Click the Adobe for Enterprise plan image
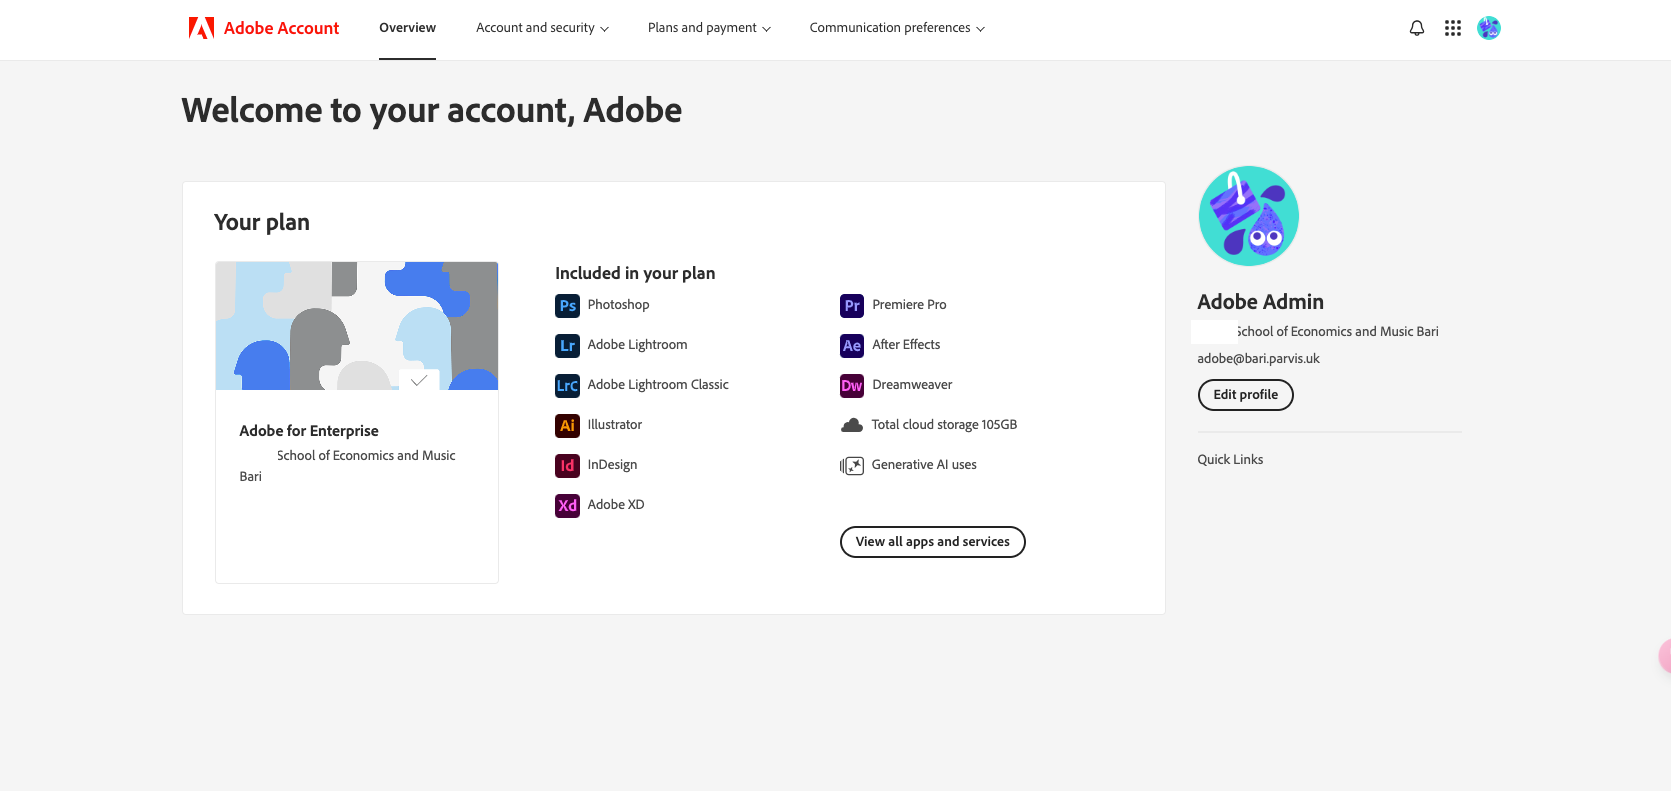Image resolution: width=1671 pixels, height=791 pixels. pos(357,326)
